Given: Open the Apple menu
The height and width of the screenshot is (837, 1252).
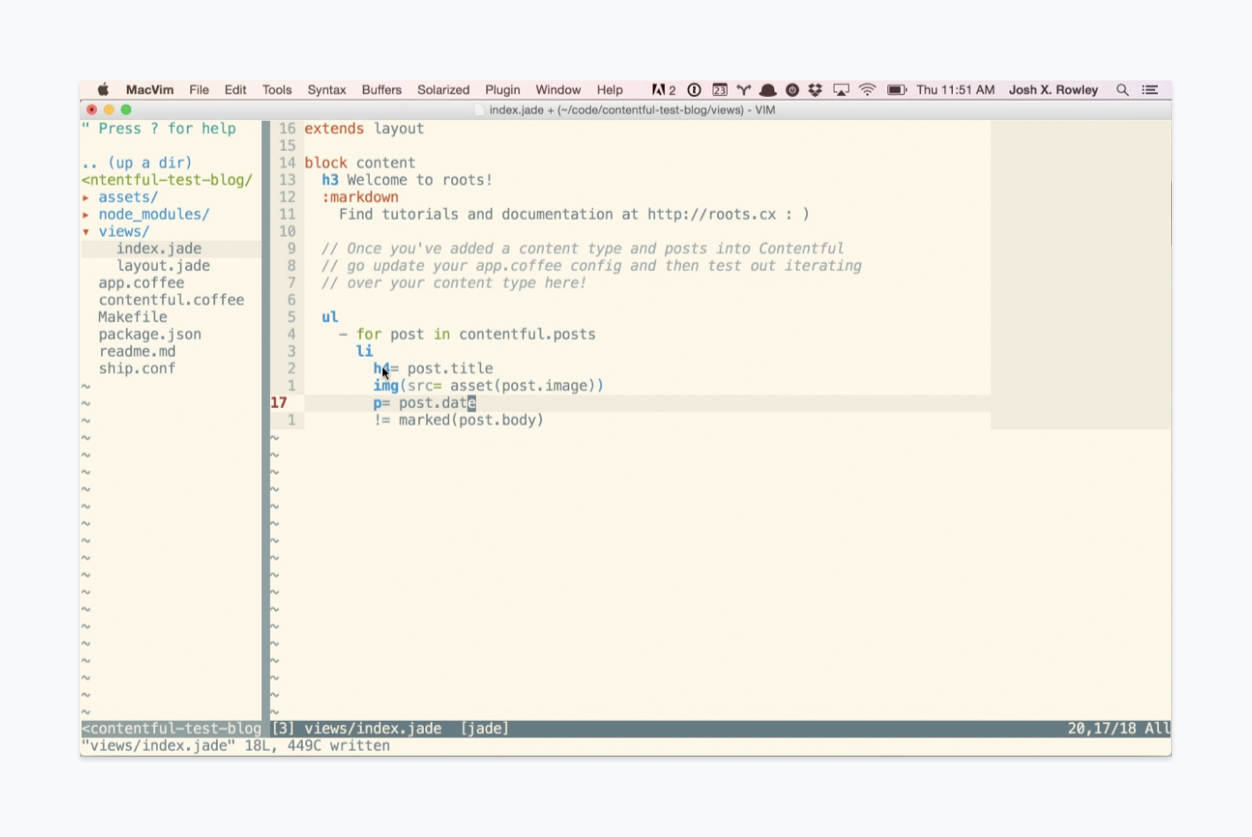Looking at the screenshot, I should pyautogui.click(x=102, y=90).
